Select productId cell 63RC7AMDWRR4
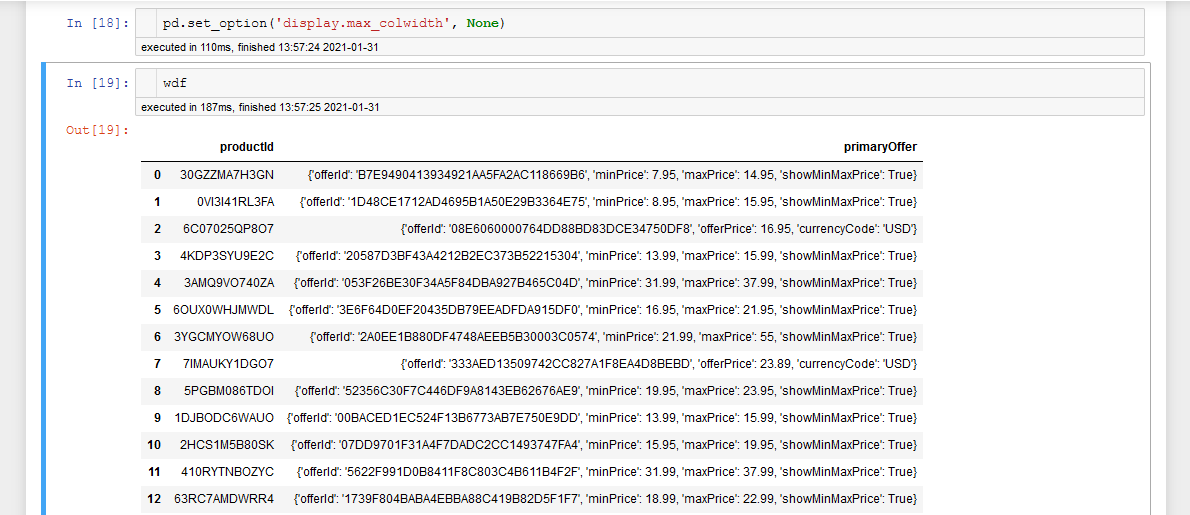The width and height of the screenshot is (1190, 515). pos(224,498)
